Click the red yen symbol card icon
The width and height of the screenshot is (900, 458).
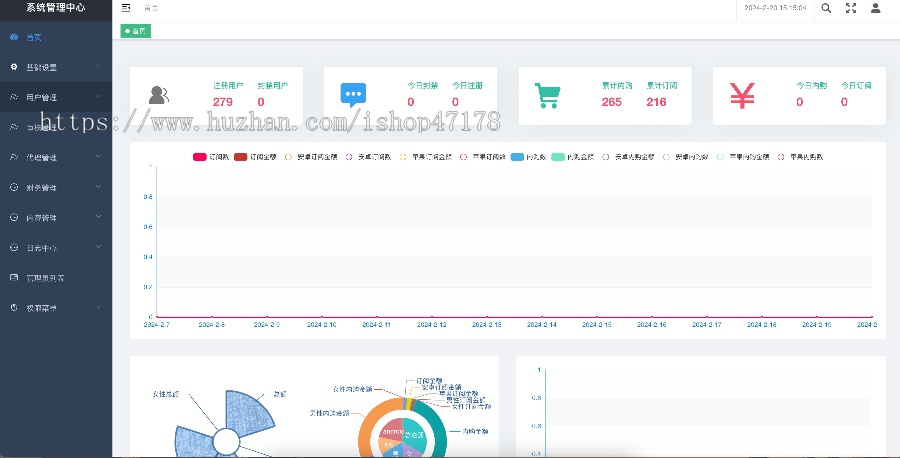tap(742, 95)
